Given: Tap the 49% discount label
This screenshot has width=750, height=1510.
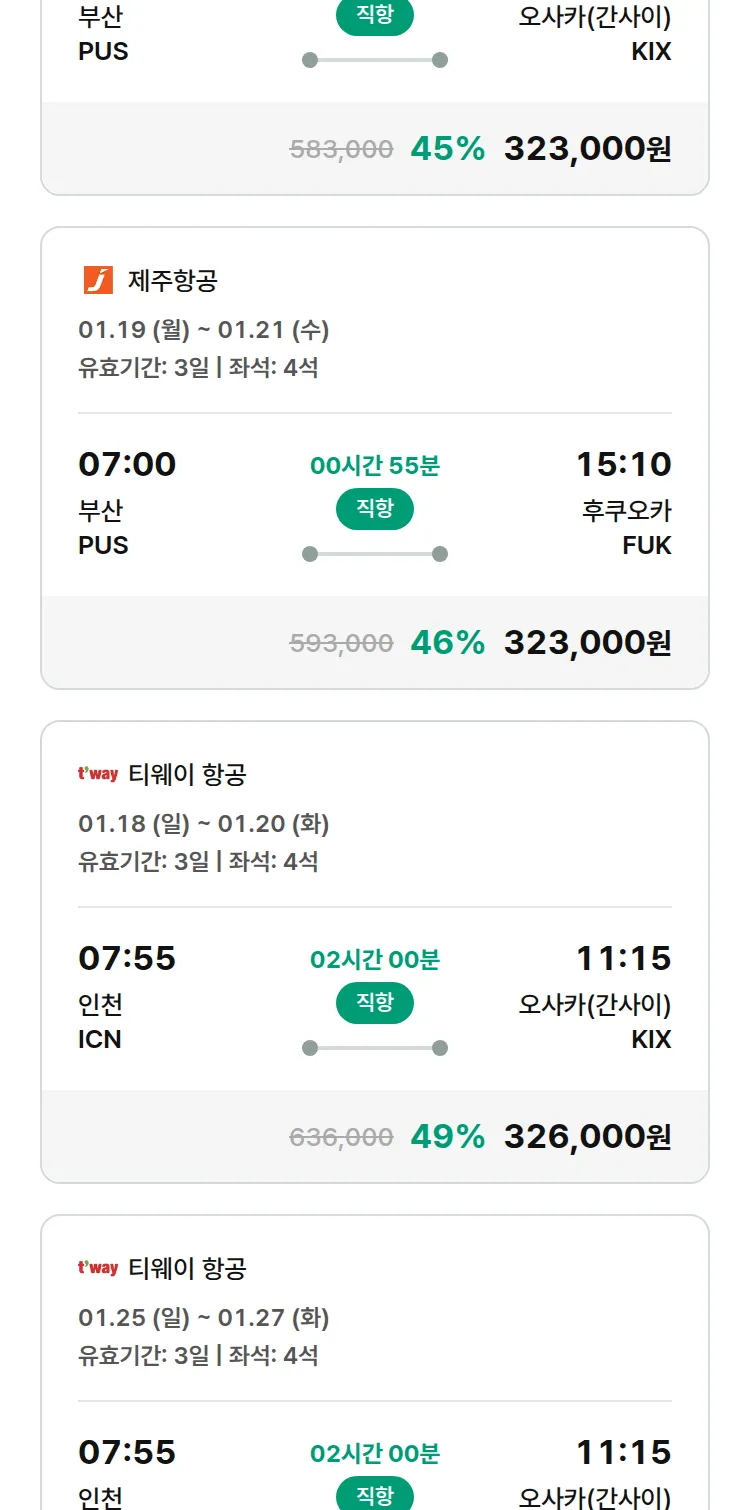Looking at the screenshot, I should point(447,1136).
